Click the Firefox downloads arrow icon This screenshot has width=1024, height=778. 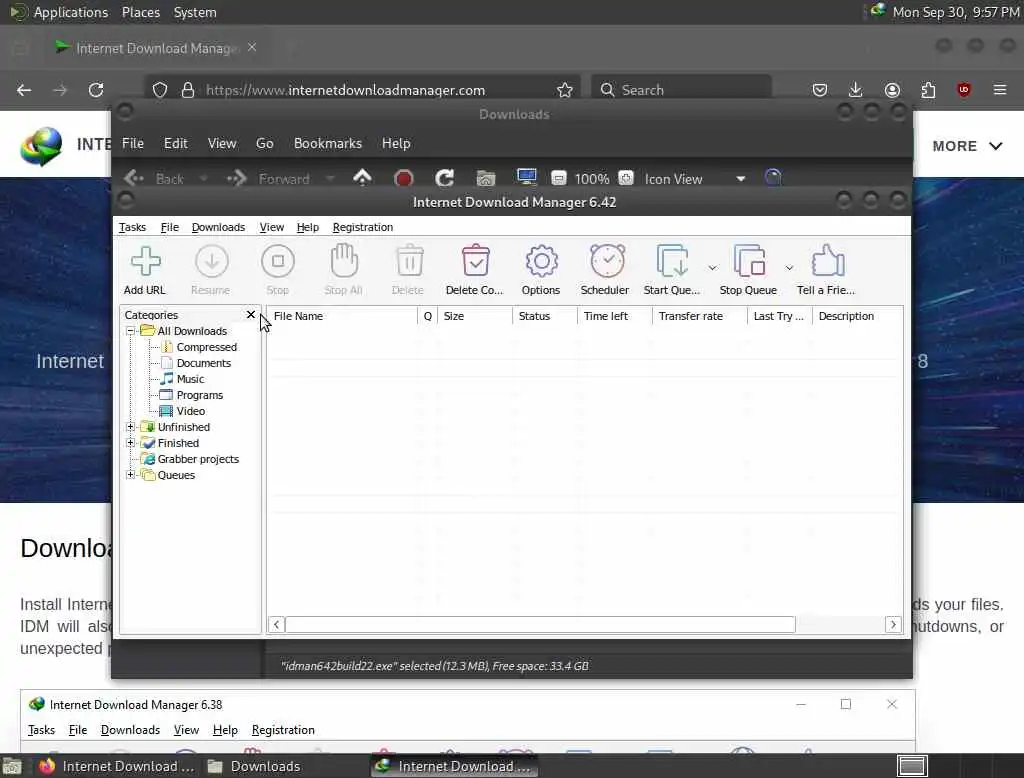856,90
